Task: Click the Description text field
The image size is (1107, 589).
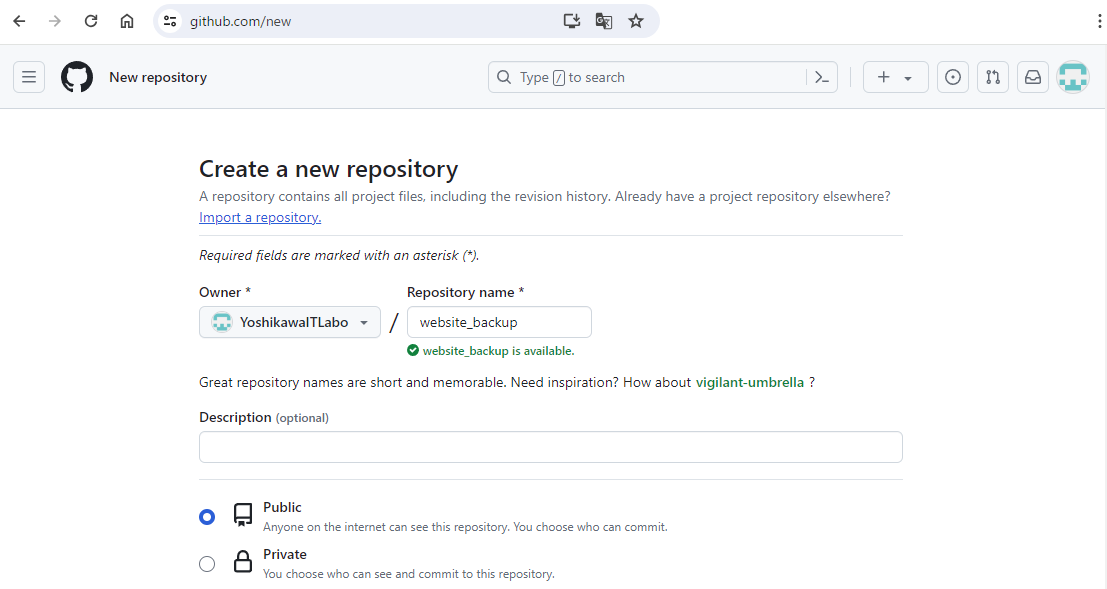Action: click(x=550, y=447)
